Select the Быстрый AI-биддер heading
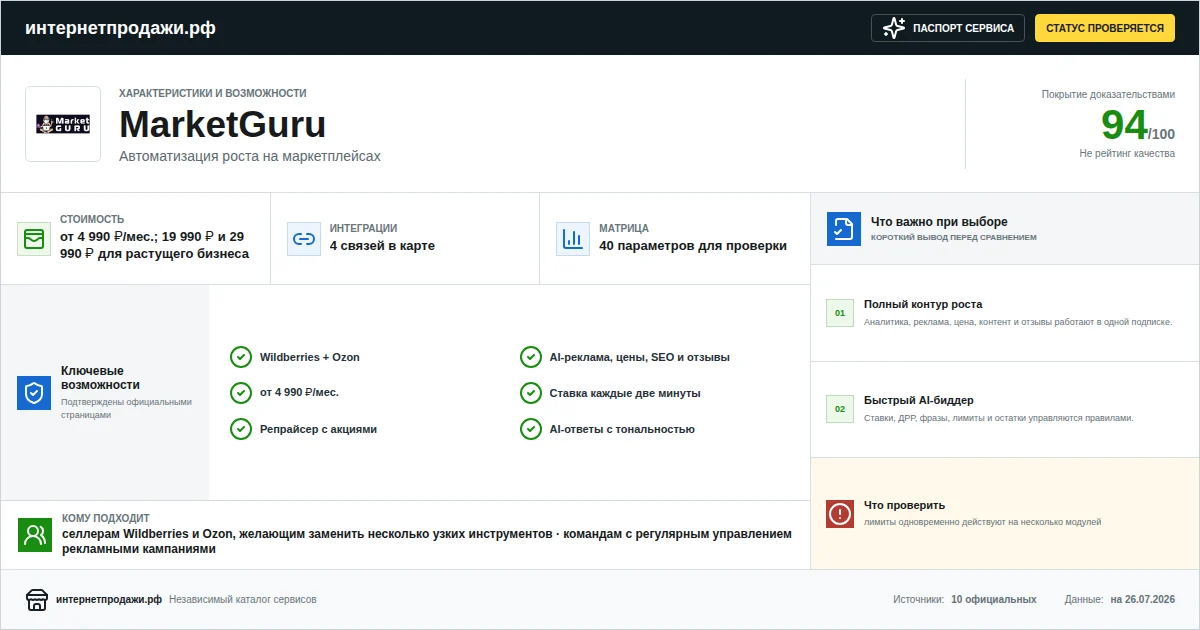 918,400
